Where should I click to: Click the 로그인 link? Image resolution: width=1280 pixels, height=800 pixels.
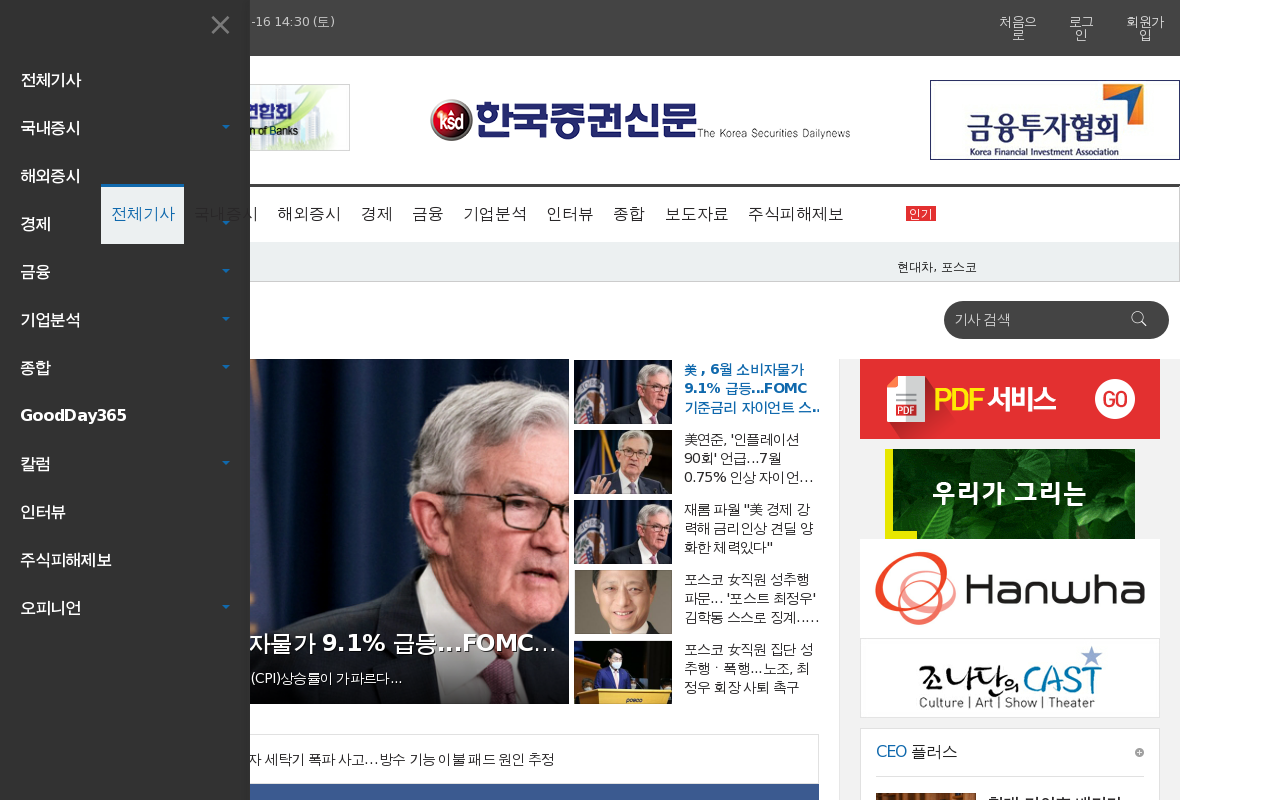point(1081,28)
